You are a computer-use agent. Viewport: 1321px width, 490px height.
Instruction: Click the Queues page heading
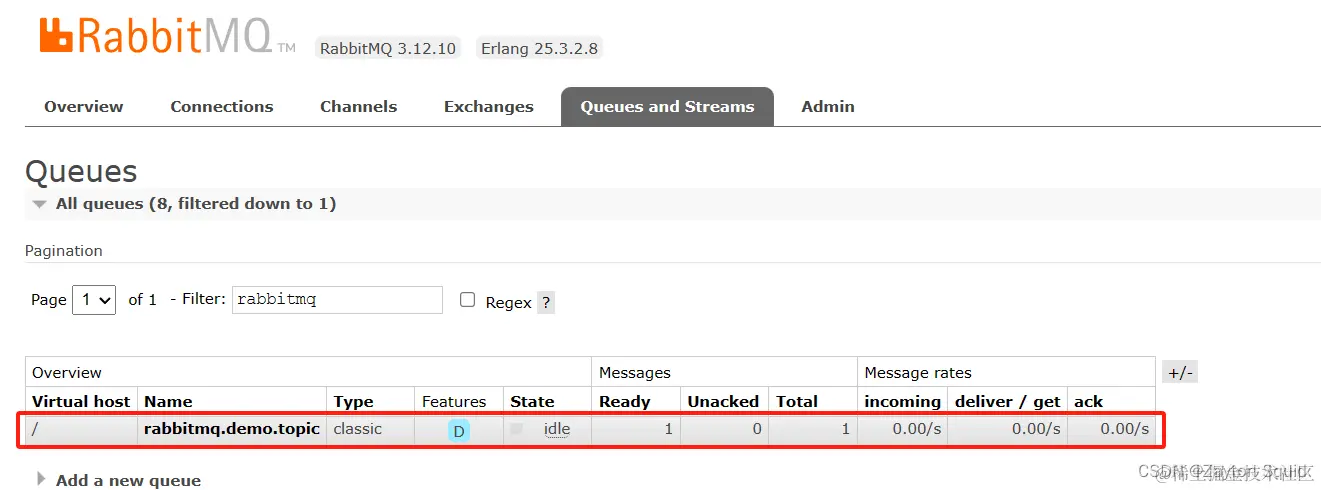point(81,171)
